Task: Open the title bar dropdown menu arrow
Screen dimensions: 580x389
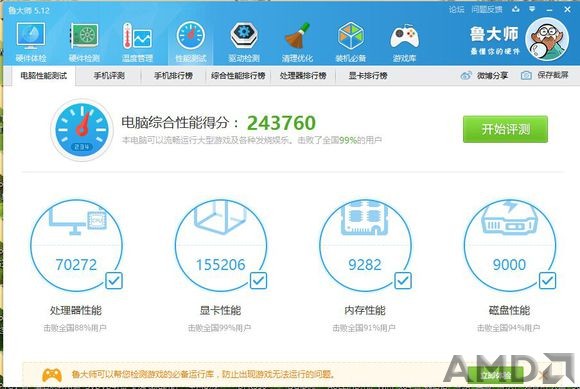Action: pos(532,9)
